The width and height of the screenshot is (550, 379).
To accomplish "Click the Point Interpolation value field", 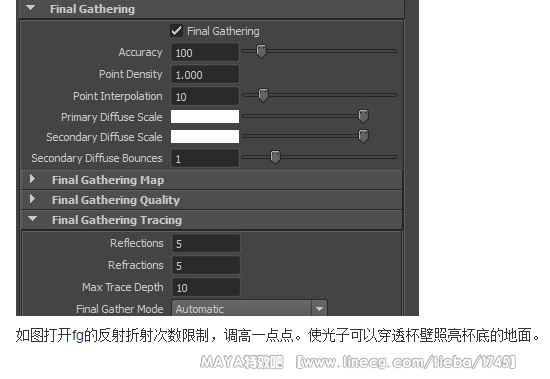I will 205,96.
